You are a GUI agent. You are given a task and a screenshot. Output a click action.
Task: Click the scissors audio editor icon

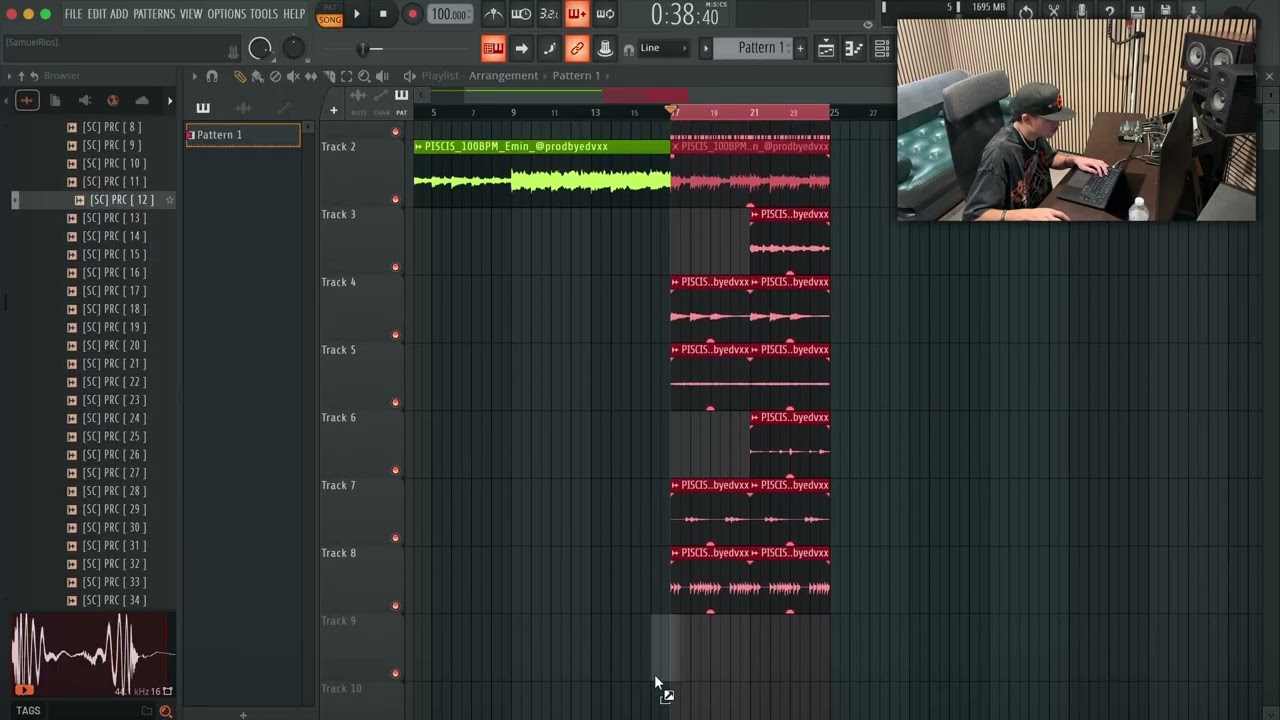pos(1054,12)
